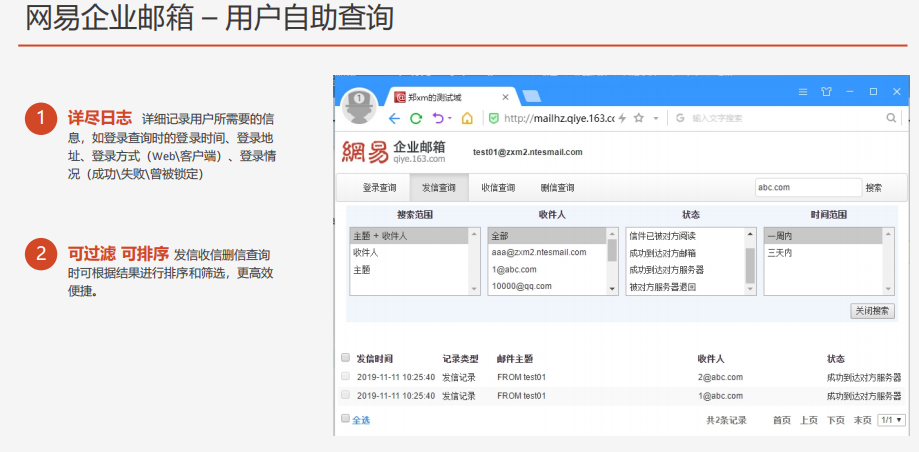
Task: Select 一周内 in the 时间范围 list
Action: [823, 236]
